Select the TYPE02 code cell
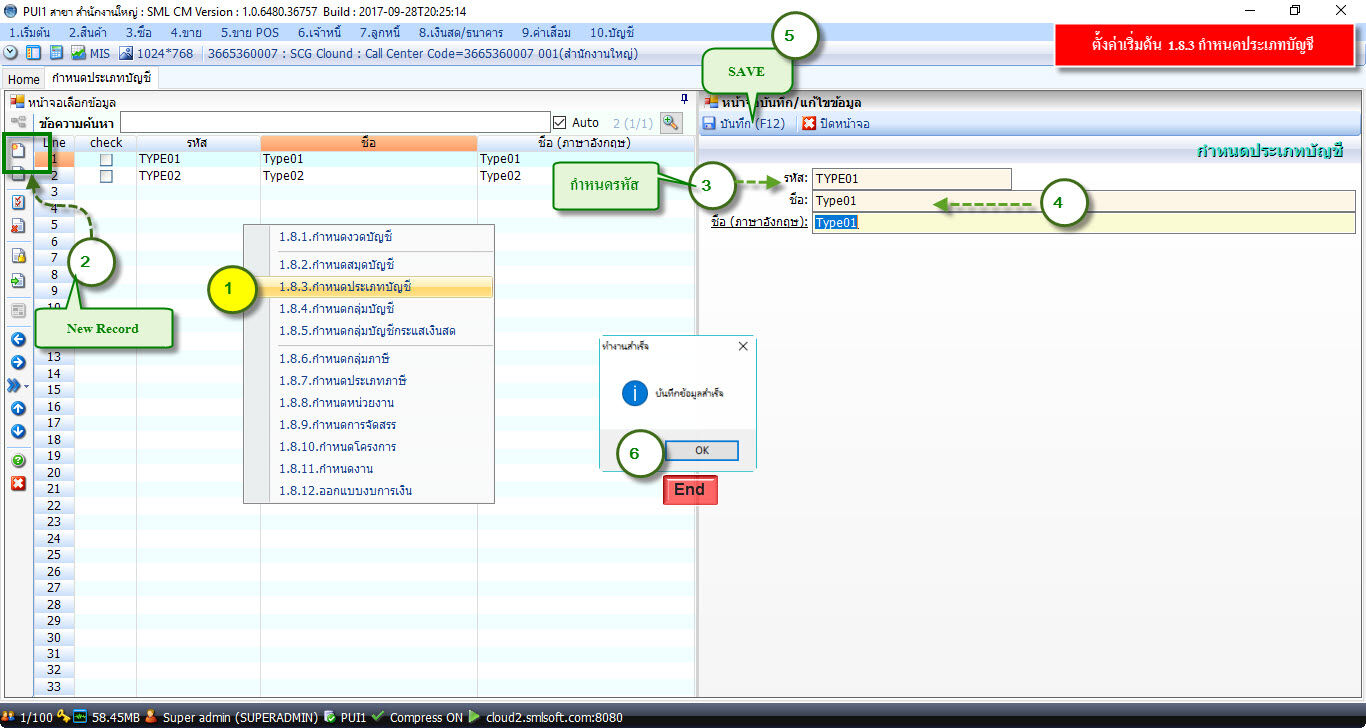Viewport: 1366px width, 728px height. coord(198,176)
